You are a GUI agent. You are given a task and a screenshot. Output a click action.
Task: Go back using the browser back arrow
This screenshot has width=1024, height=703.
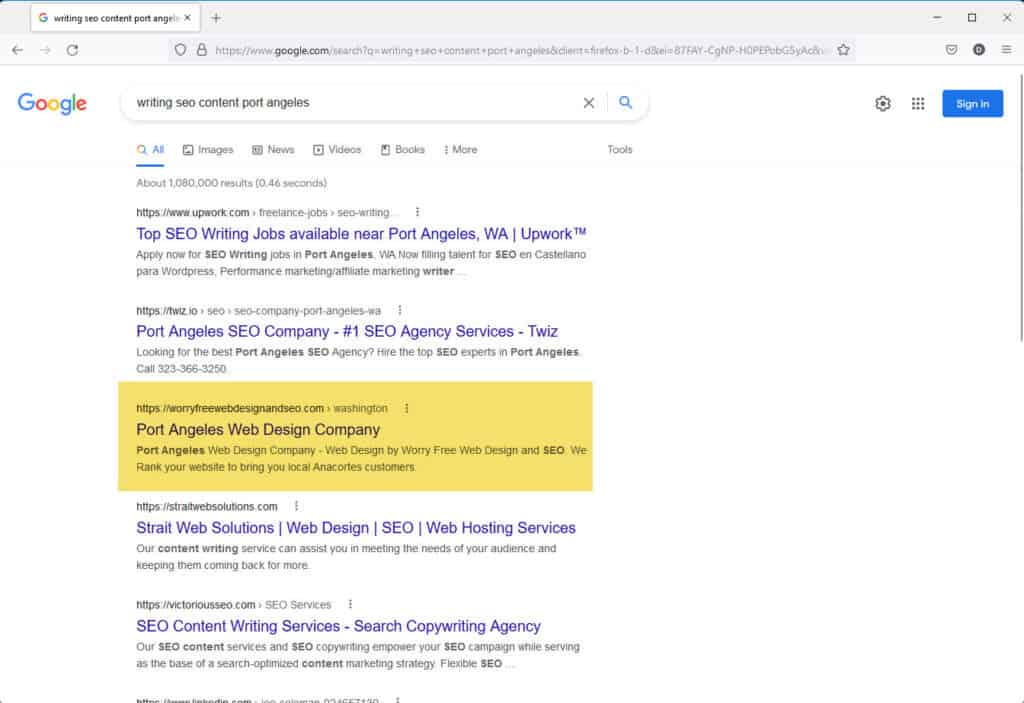point(18,50)
